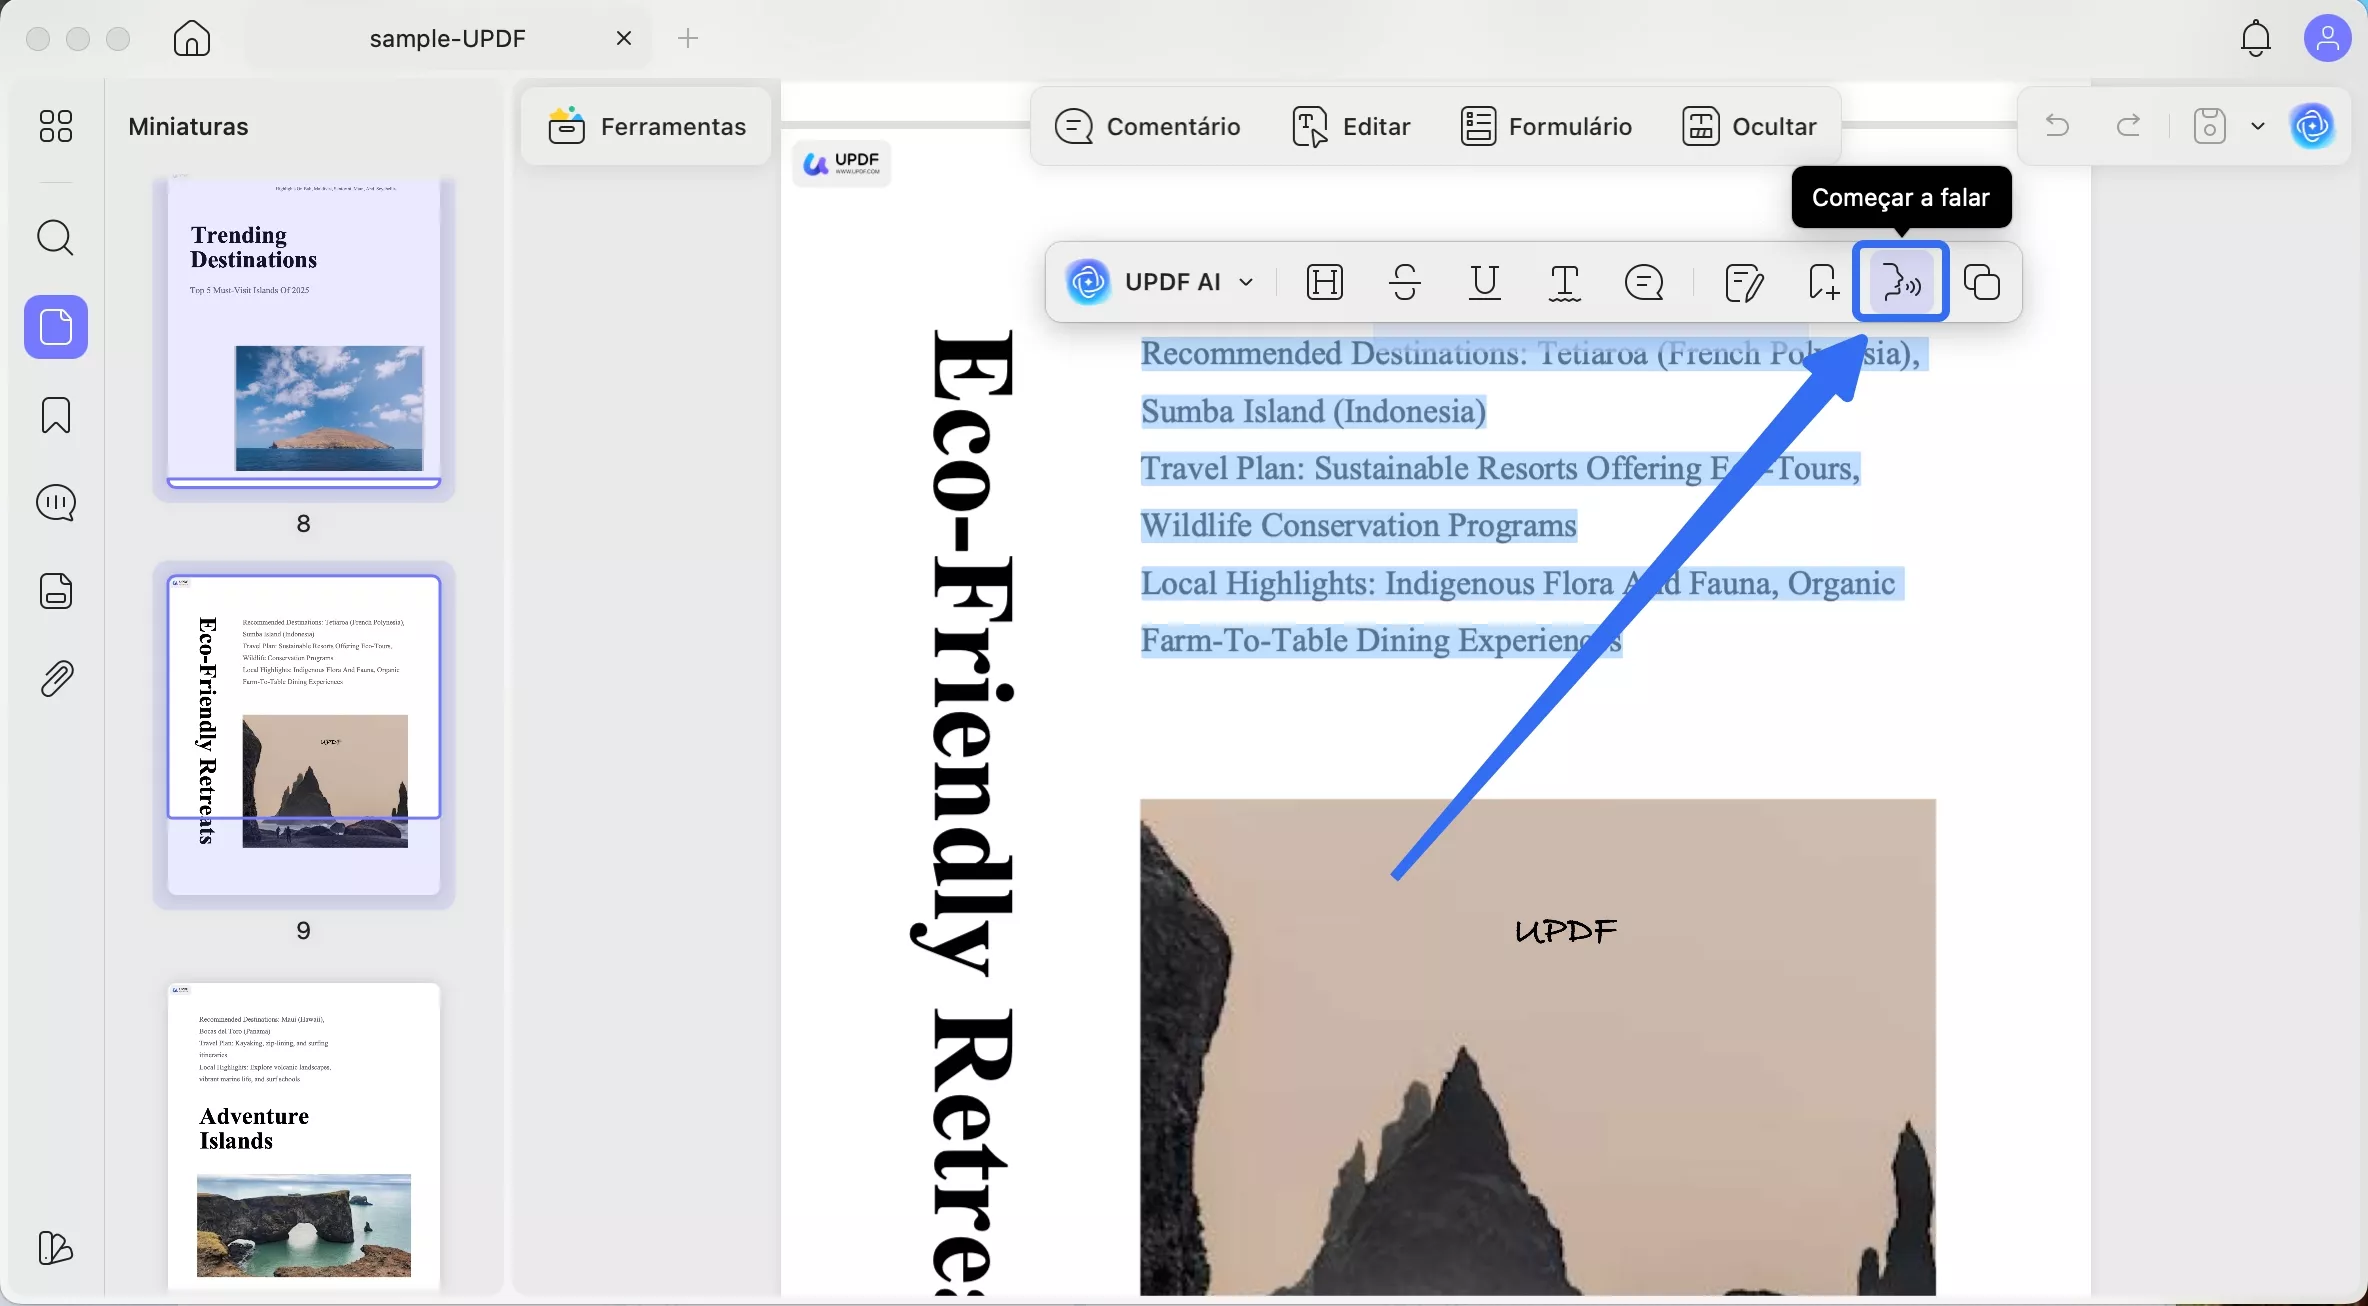Toggle 'Começar a falar' read aloud

(x=1900, y=282)
